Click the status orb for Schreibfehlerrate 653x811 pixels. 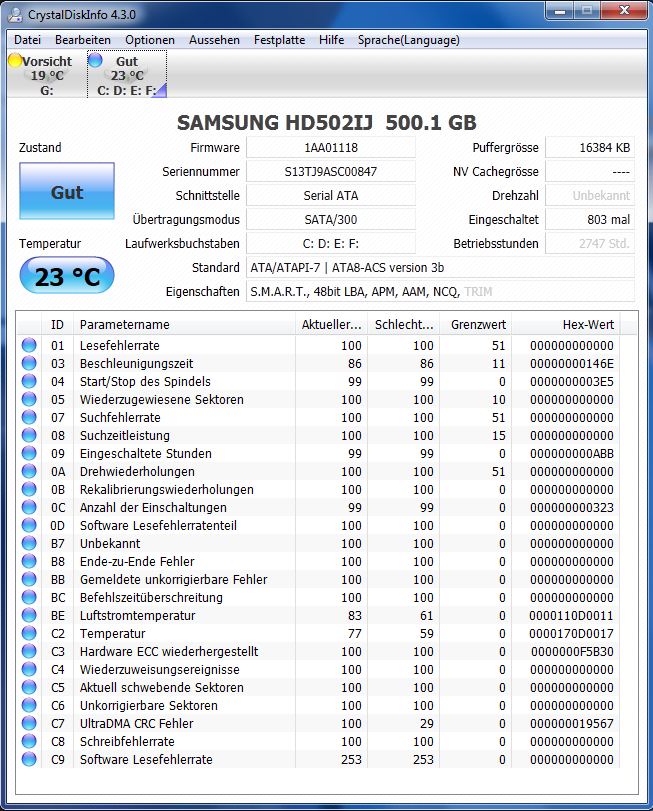(x=29, y=741)
